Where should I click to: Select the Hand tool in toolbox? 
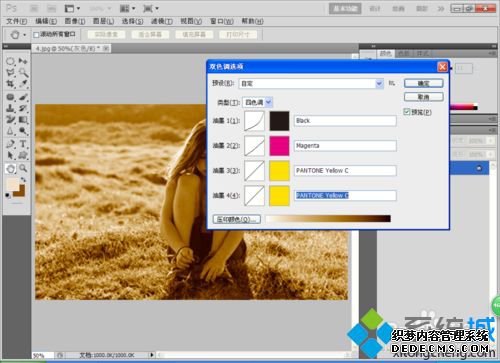tap(10, 169)
